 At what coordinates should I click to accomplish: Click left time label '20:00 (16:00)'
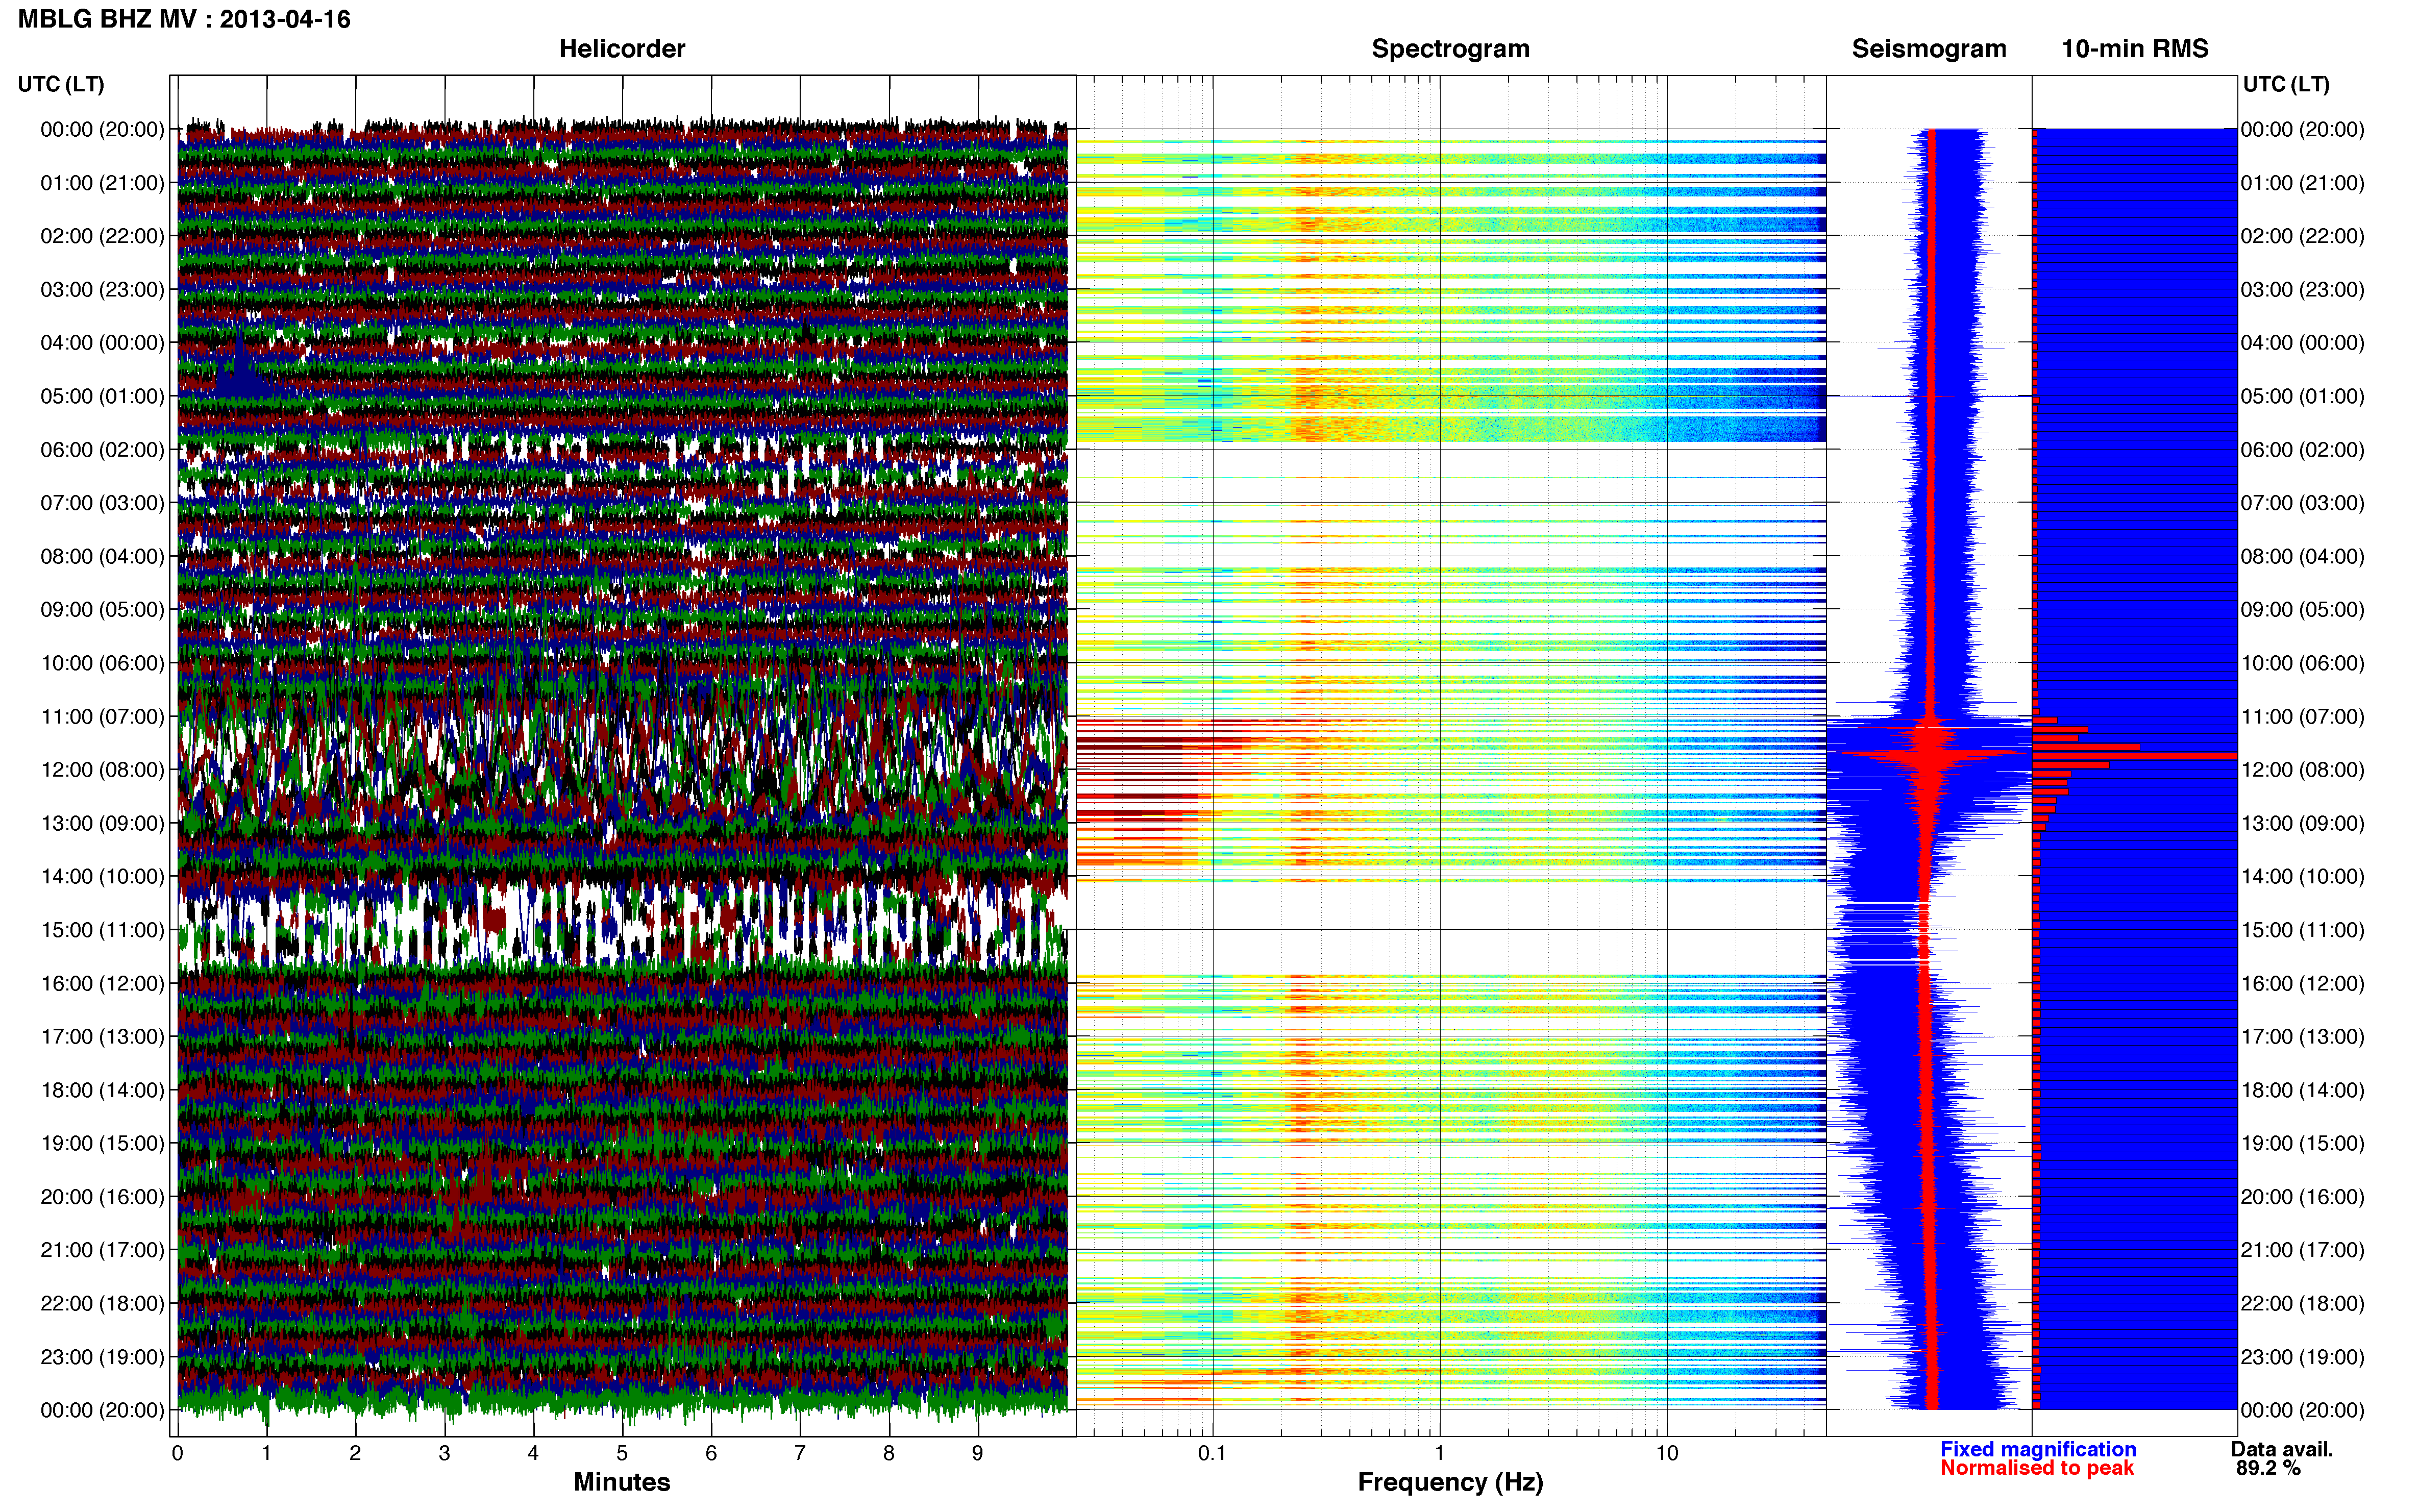pos(102,1197)
